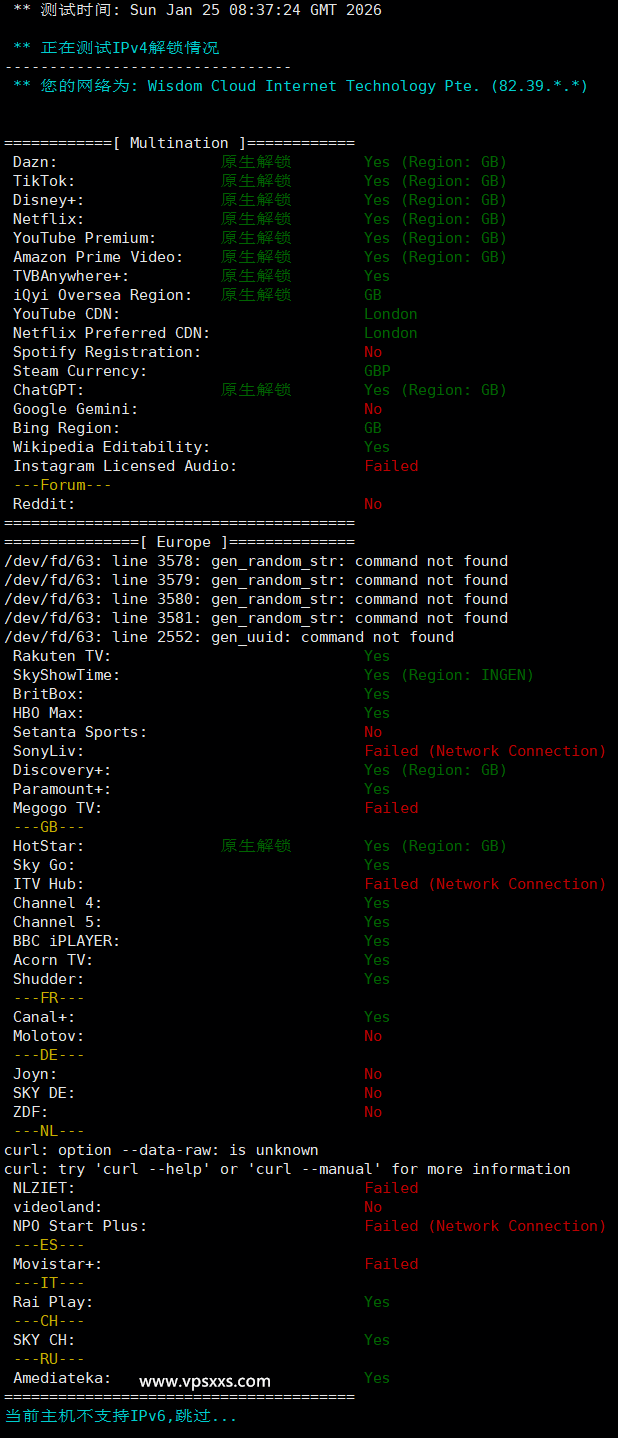Click the GBP Steam Currency value
This screenshot has width=618, height=1438.
(x=377, y=371)
